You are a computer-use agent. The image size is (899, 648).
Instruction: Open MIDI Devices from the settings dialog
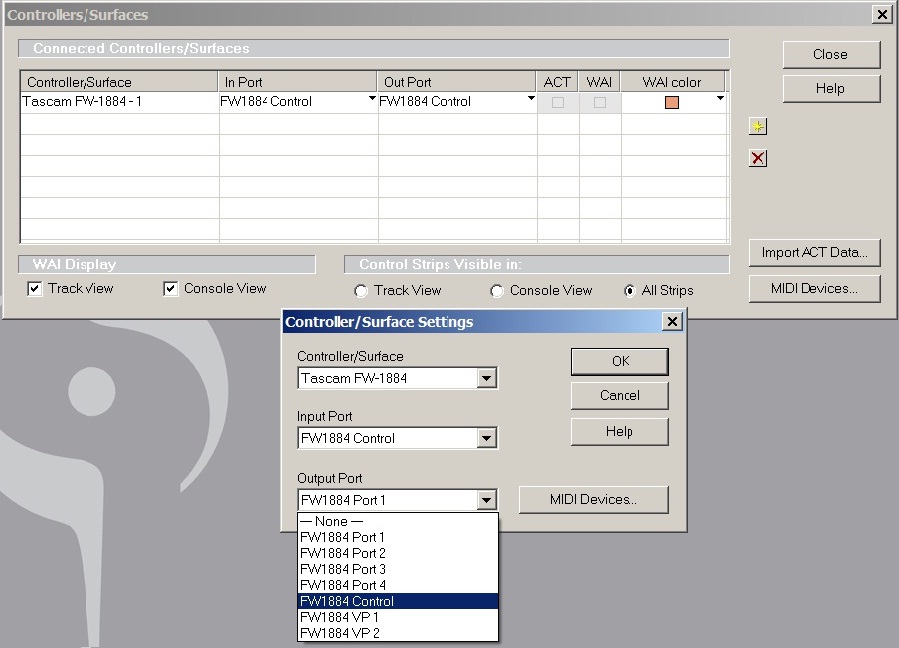click(x=593, y=499)
